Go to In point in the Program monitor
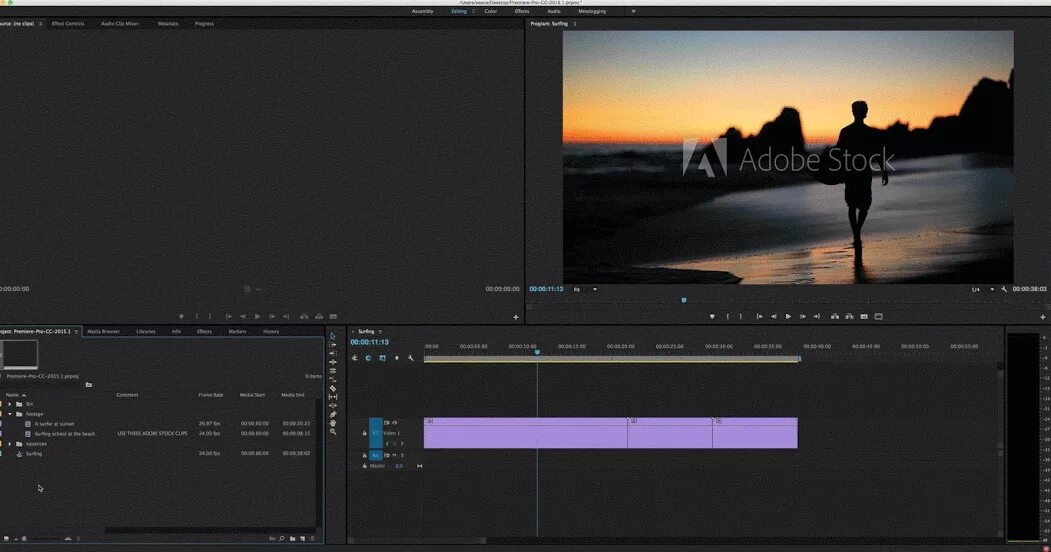 (759, 316)
